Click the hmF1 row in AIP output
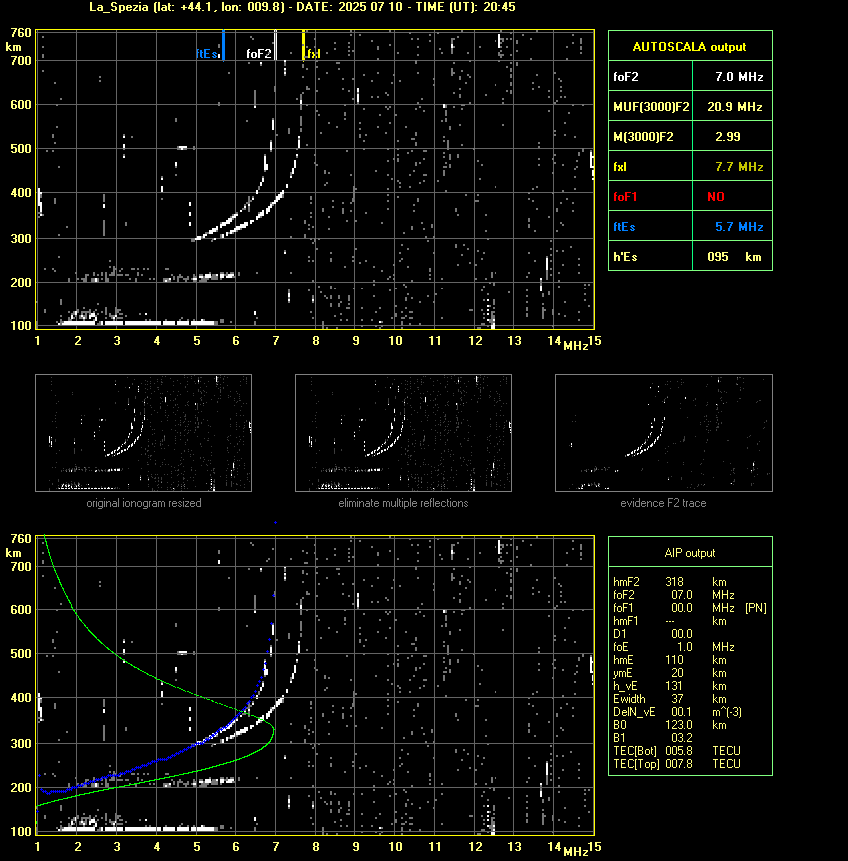This screenshot has height=861, width=848. 670,621
